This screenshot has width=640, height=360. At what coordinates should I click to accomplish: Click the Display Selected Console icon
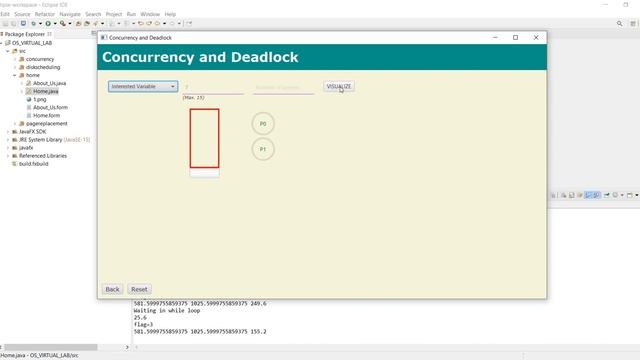(x=616, y=196)
